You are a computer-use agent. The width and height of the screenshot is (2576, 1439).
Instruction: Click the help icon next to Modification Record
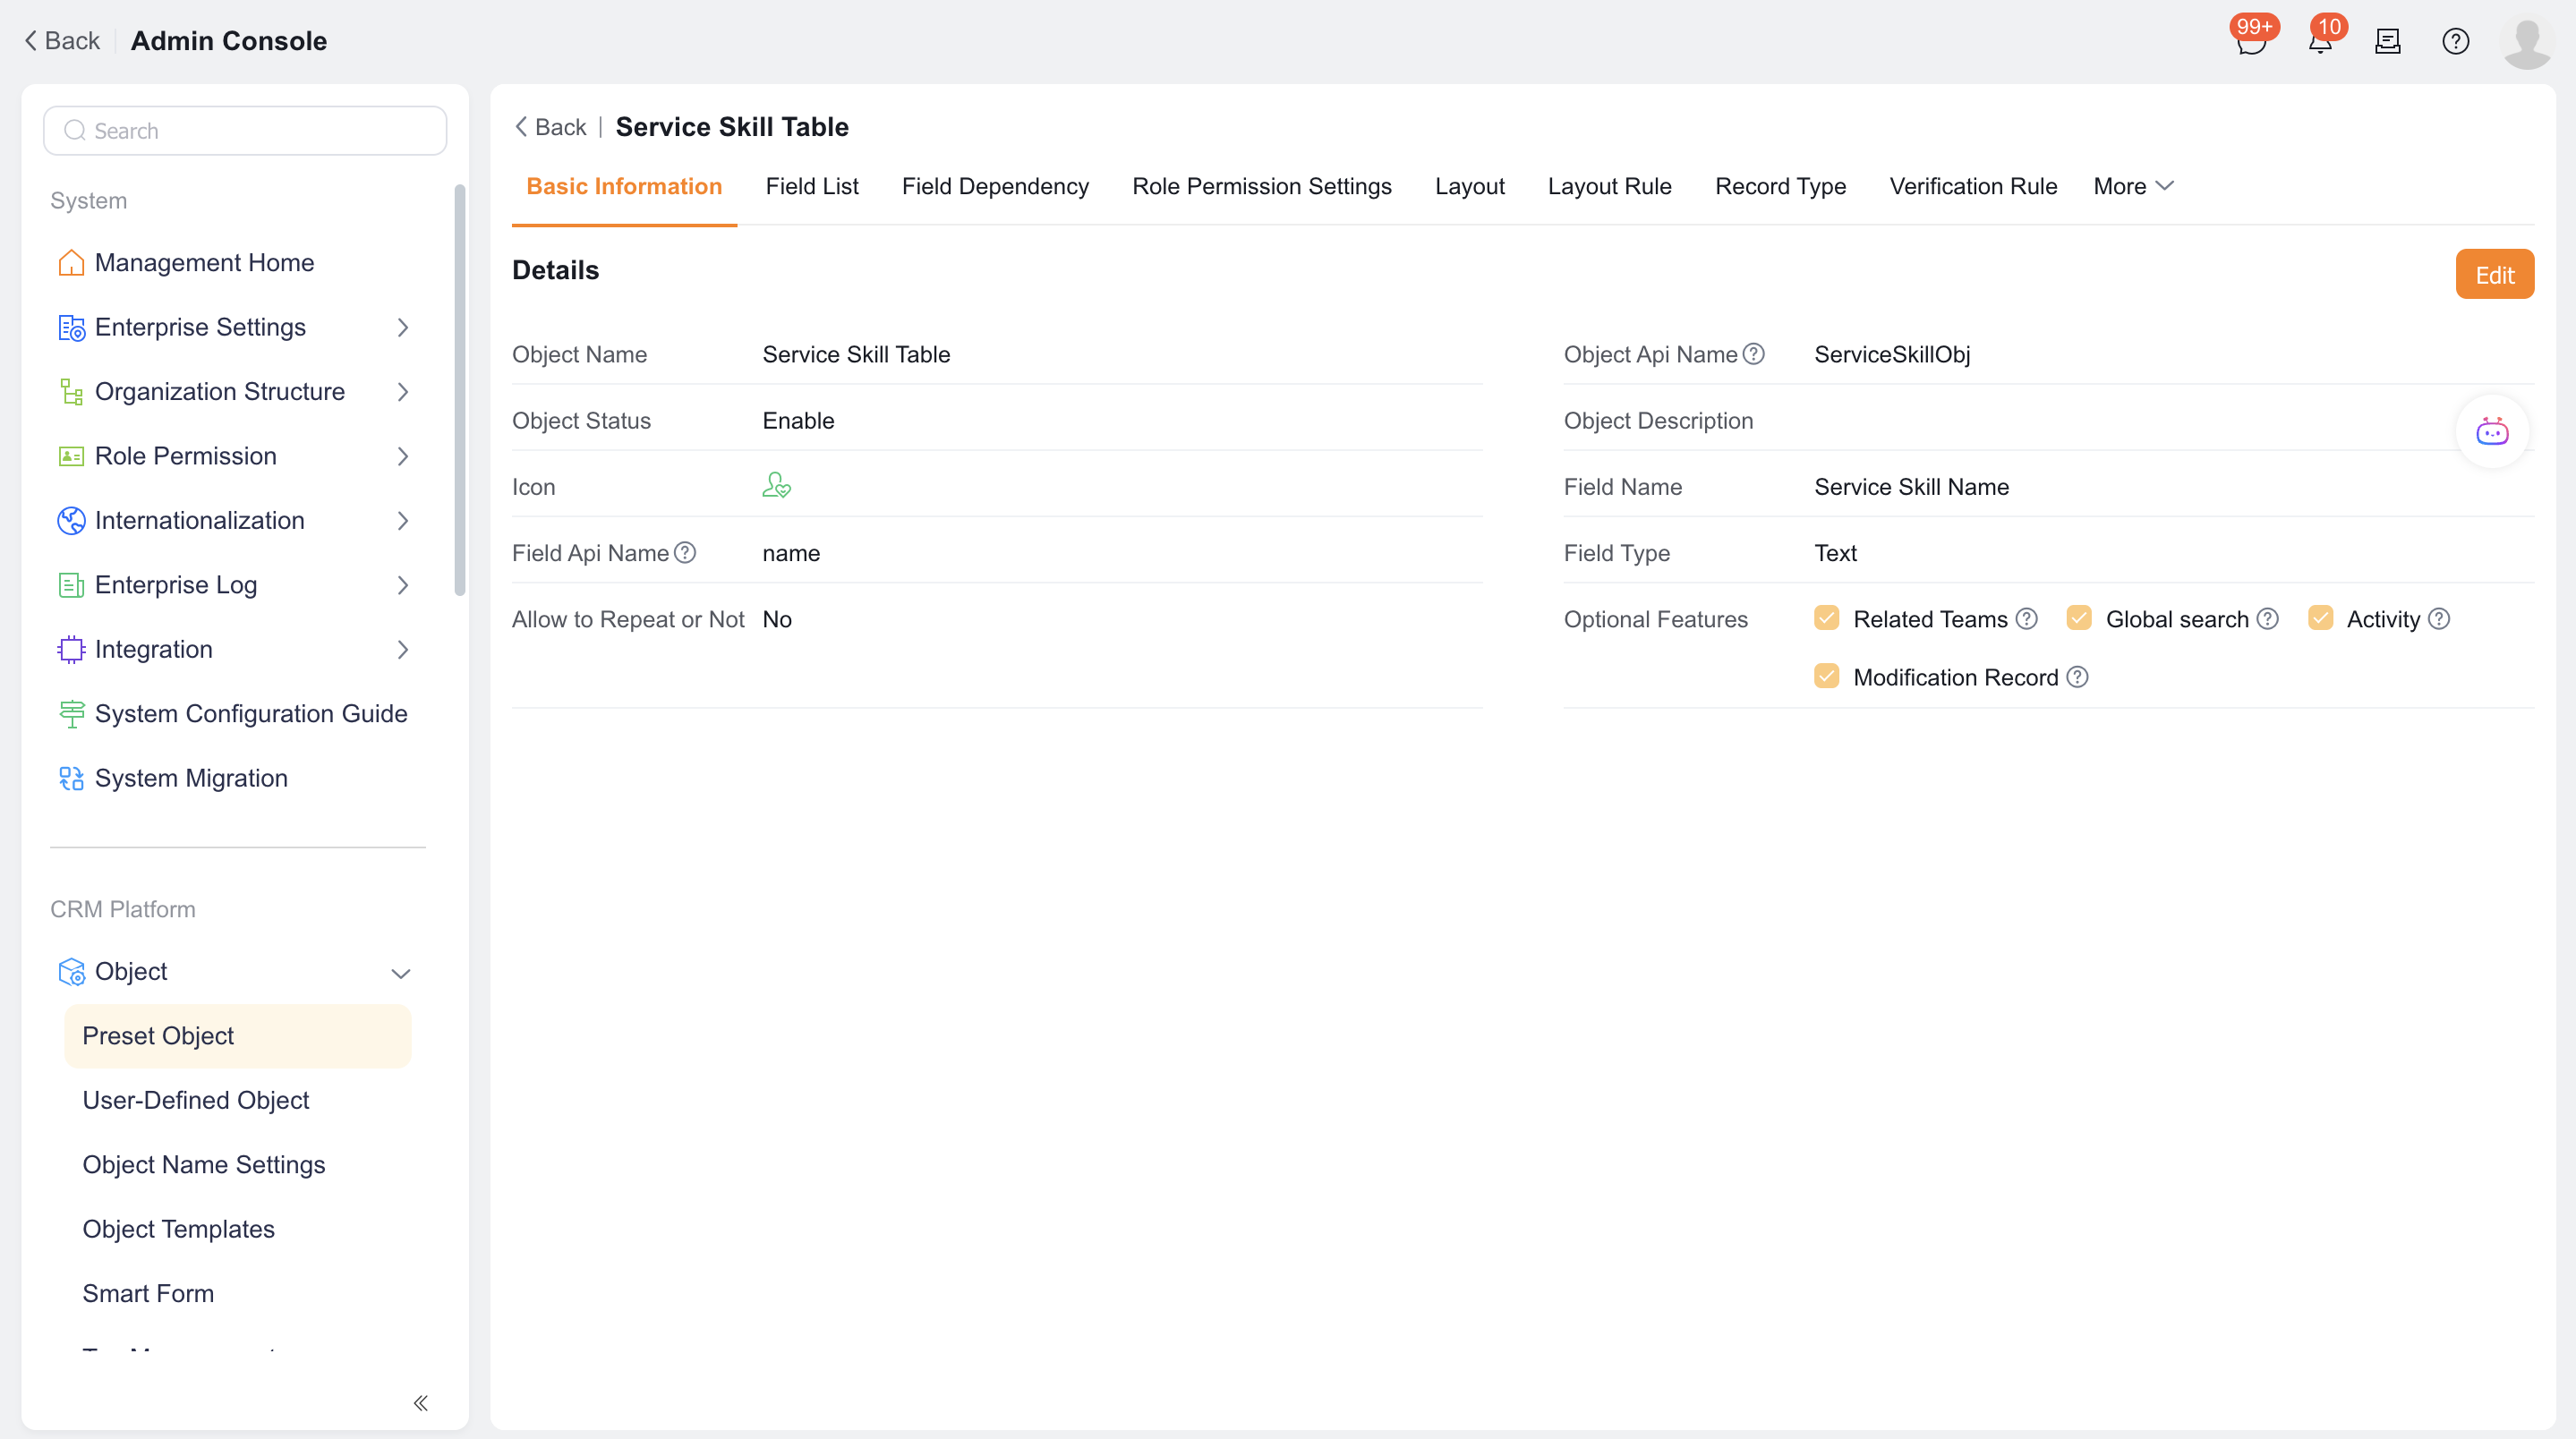coord(2077,677)
